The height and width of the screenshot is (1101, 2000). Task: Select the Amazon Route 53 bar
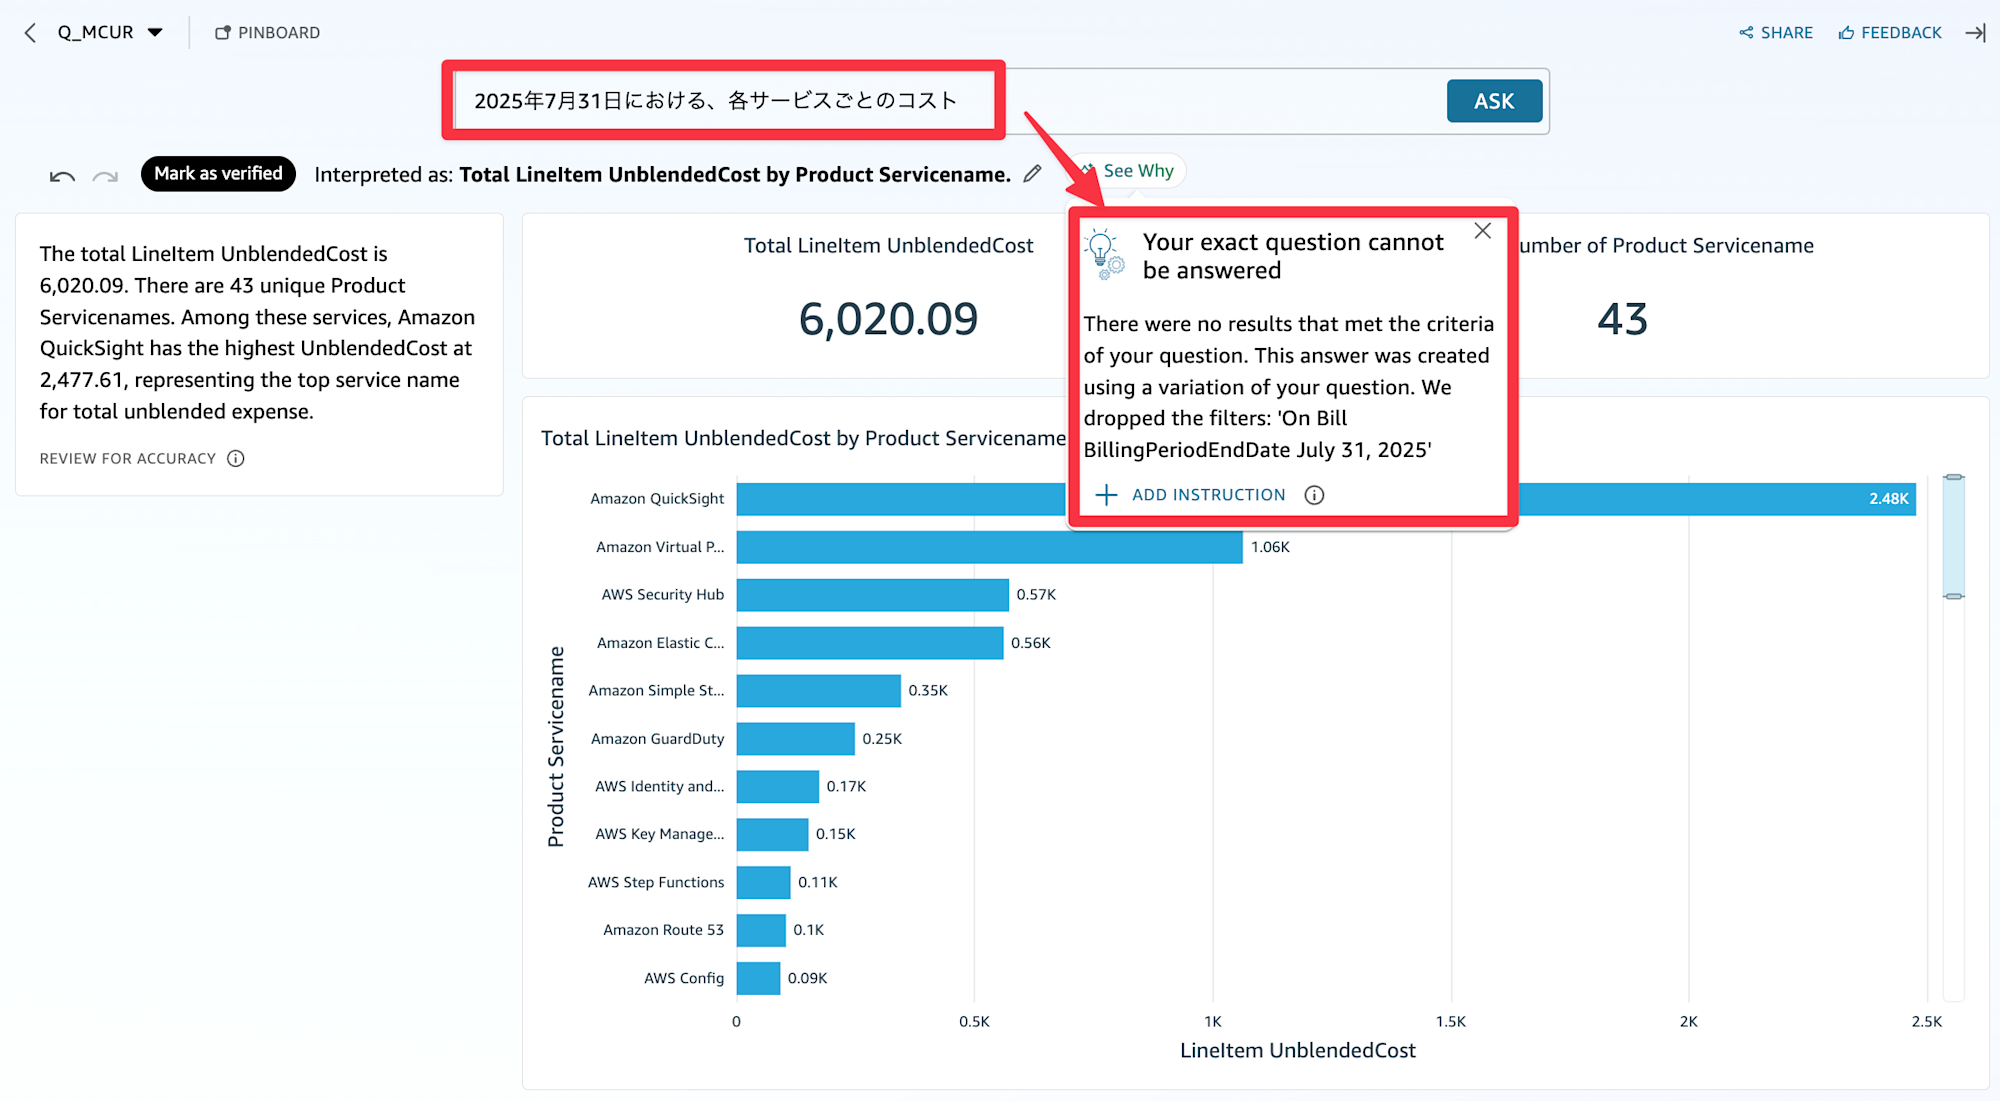point(761,930)
